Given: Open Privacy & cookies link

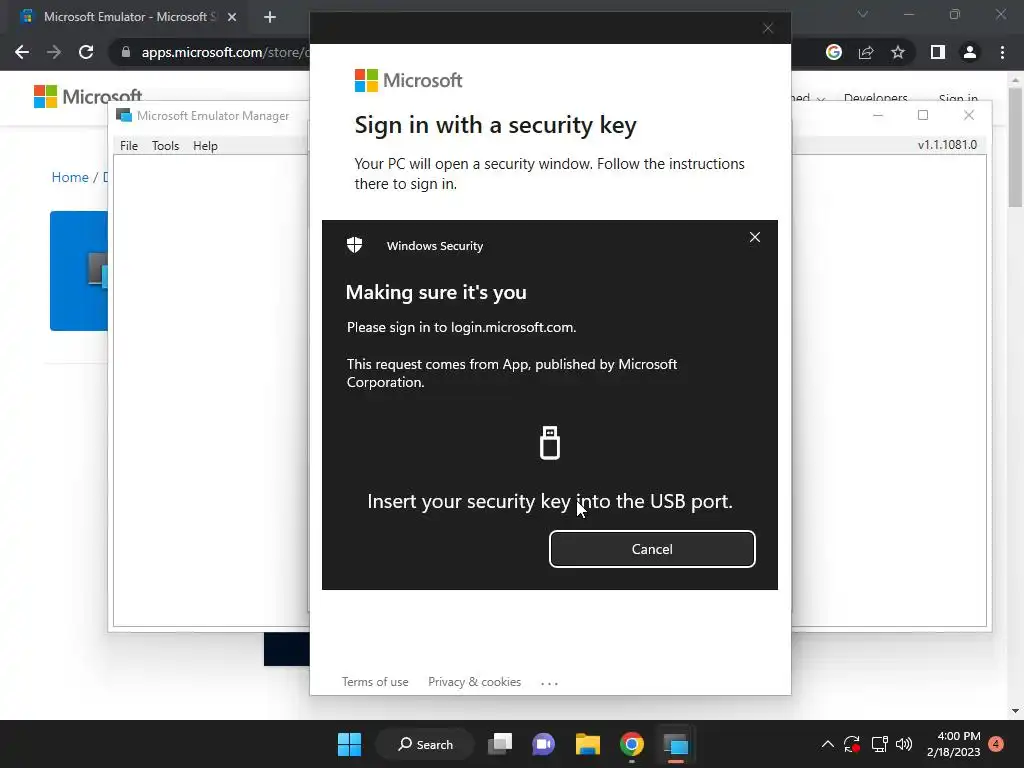Looking at the screenshot, I should [x=474, y=682].
